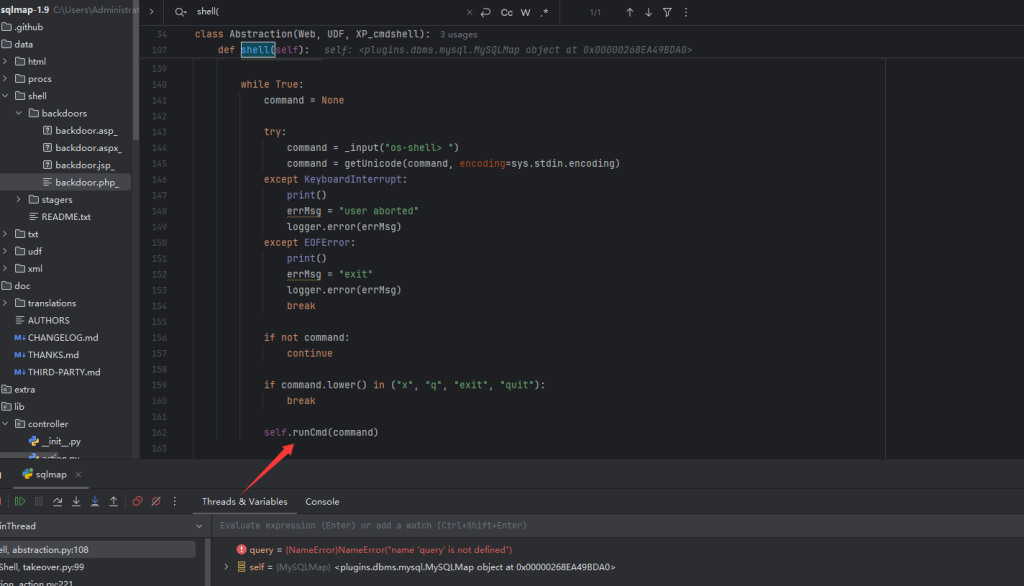Open CHANGELOG.md in project tree
Screen dimensions: 1024x586
pos(63,338)
